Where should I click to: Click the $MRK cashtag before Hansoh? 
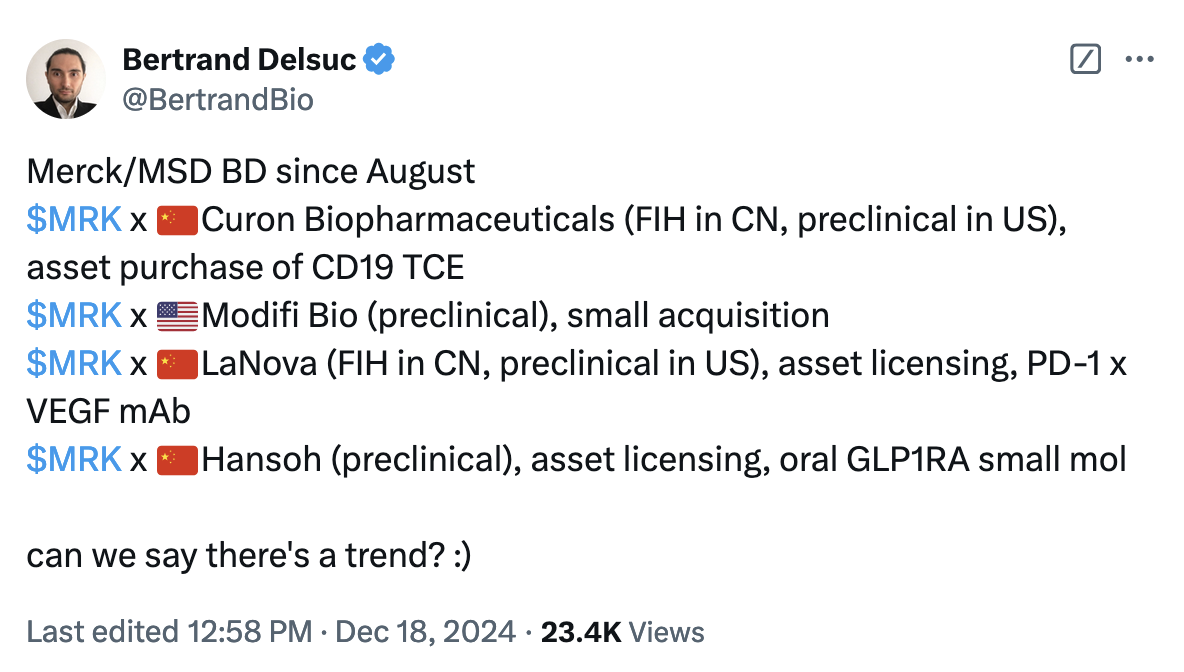74,460
